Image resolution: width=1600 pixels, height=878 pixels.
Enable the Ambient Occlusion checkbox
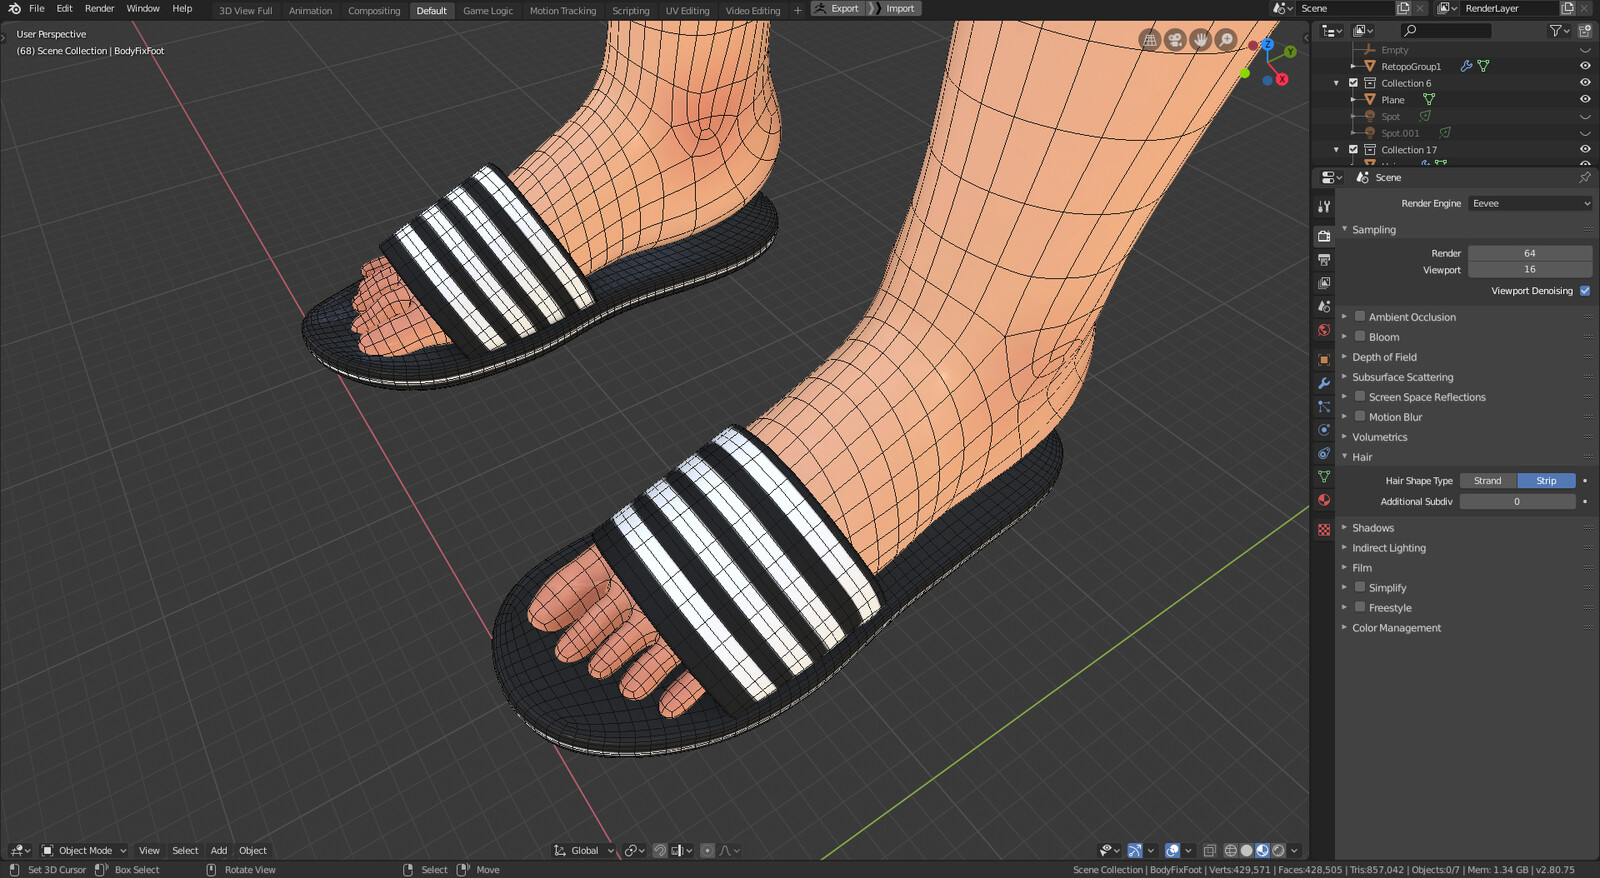coord(1360,316)
